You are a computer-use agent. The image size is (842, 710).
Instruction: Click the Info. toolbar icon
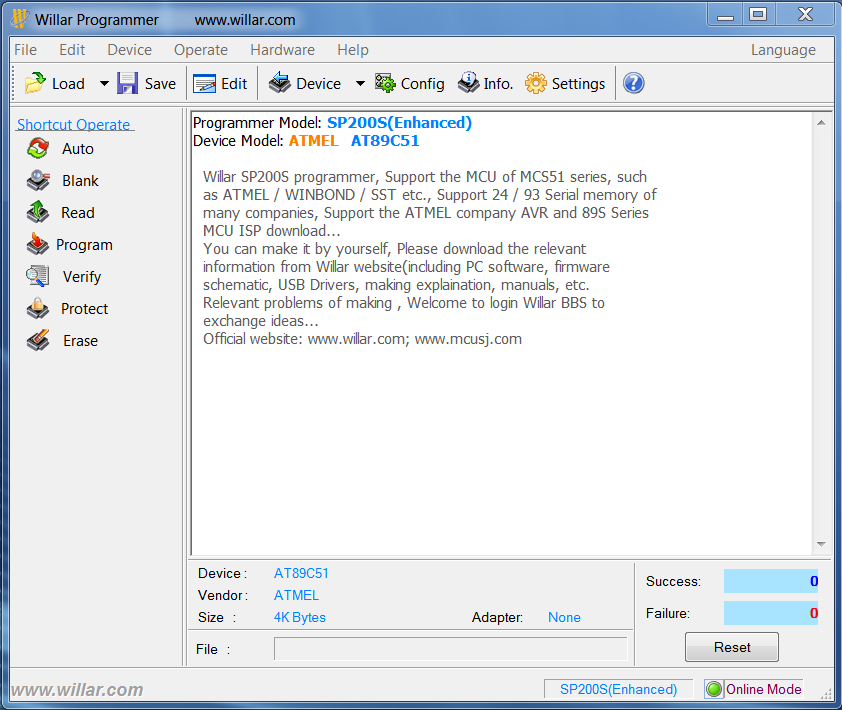click(x=469, y=83)
